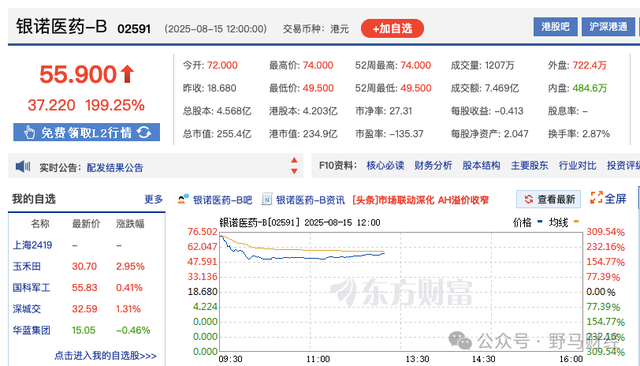640x366 pixels.
Task: Open 银诺医药-B吧 forum link
Action: [222, 200]
